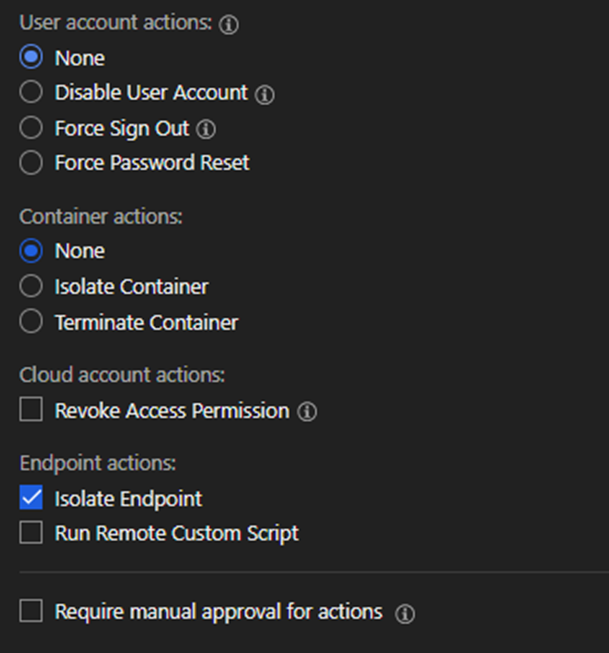Pick the Force Password Reset radio button
609x653 pixels.
click(x=31, y=163)
